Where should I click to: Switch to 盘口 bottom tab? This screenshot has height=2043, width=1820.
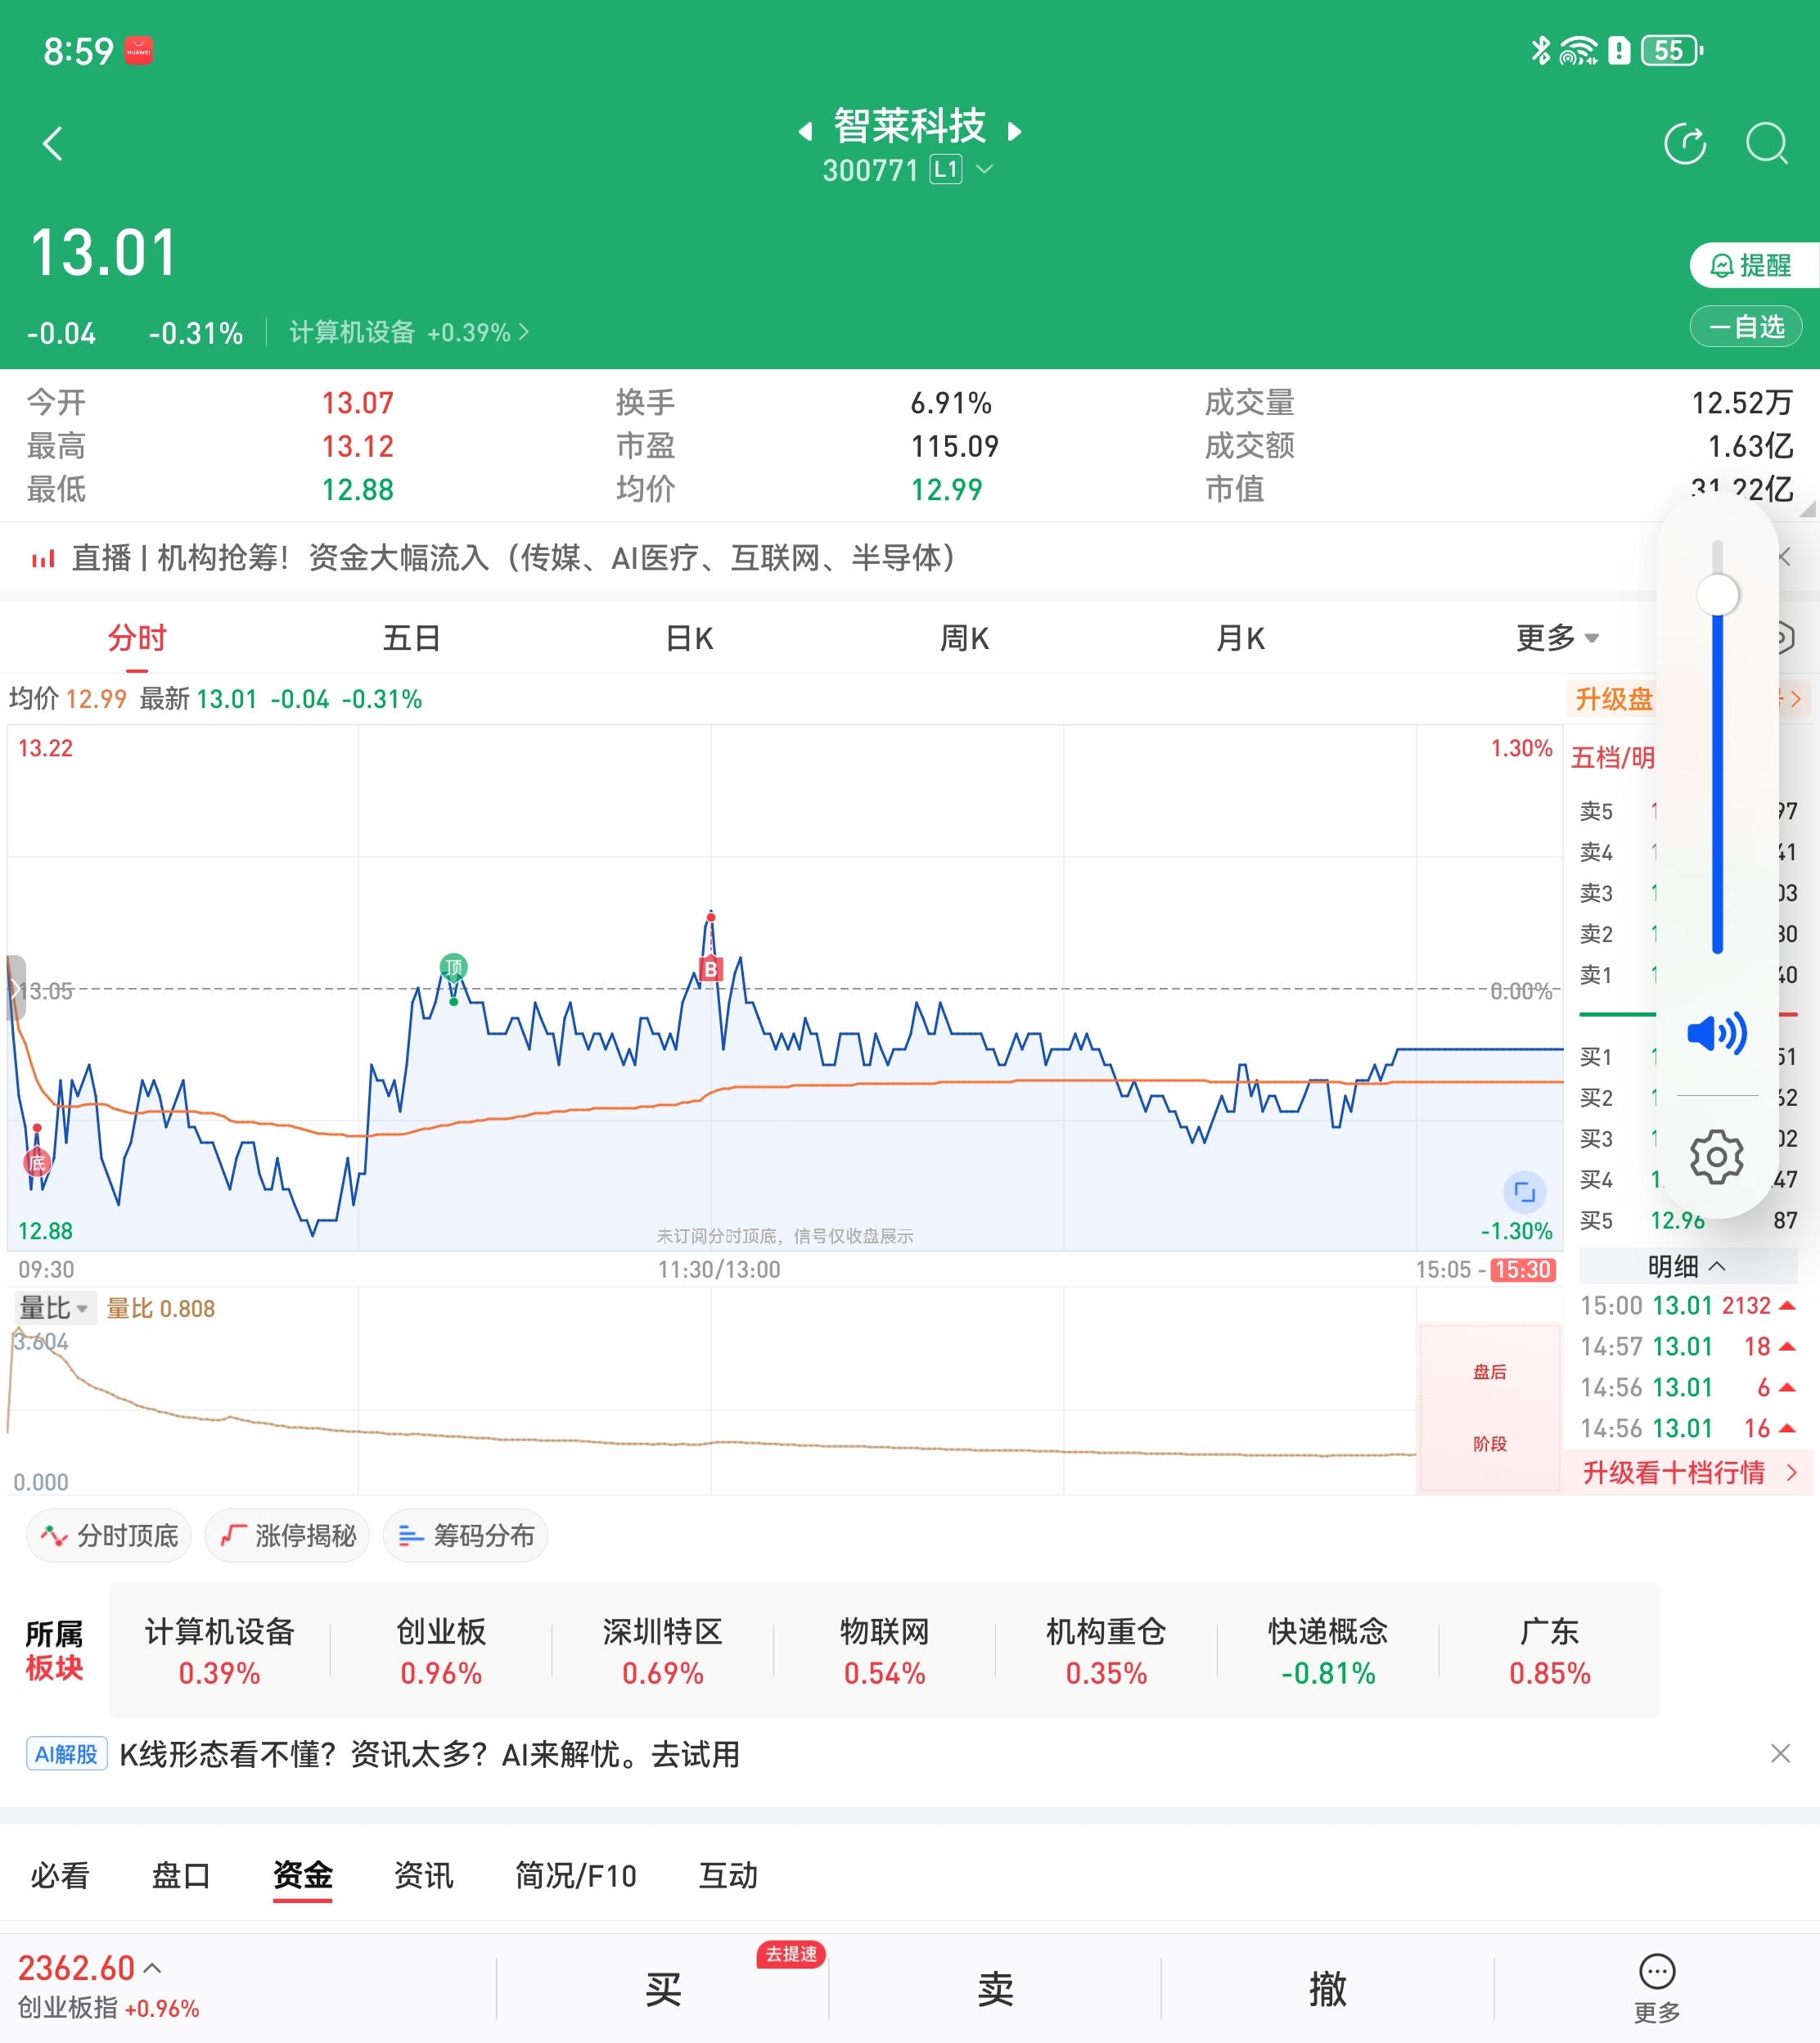(x=181, y=1875)
